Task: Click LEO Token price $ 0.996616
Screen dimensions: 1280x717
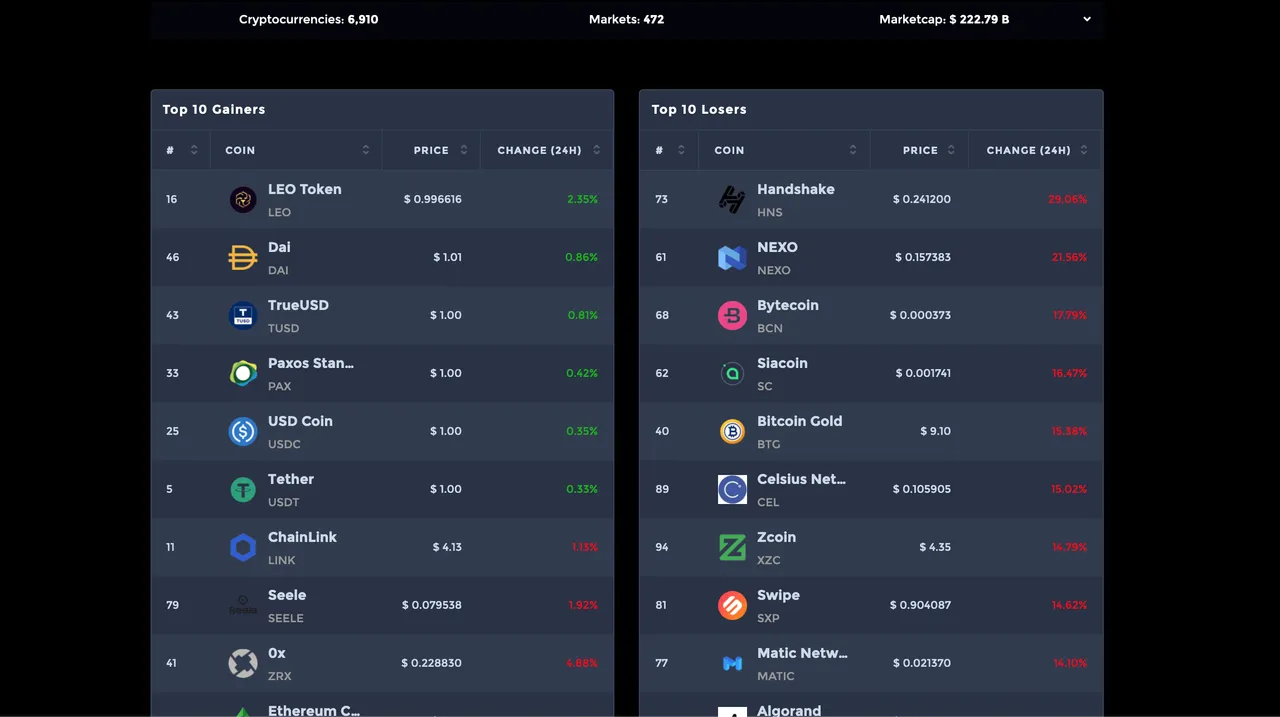Action: click(x=433, y=199)
